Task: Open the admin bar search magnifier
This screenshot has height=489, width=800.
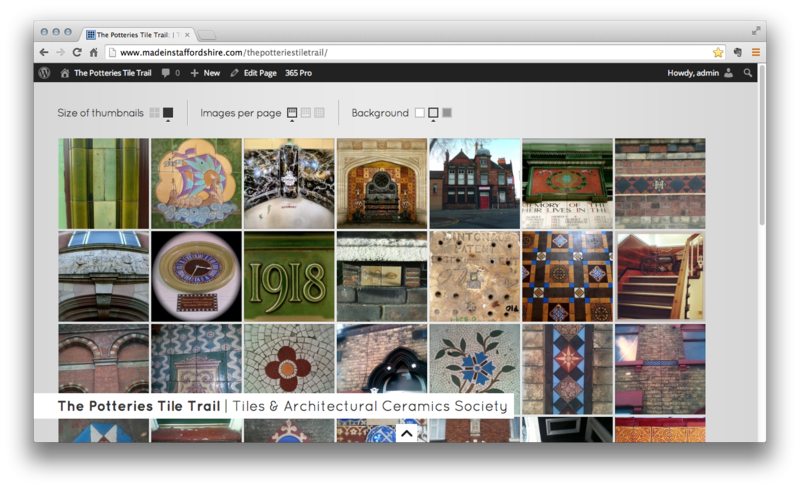Action: [x=748, y=73]
